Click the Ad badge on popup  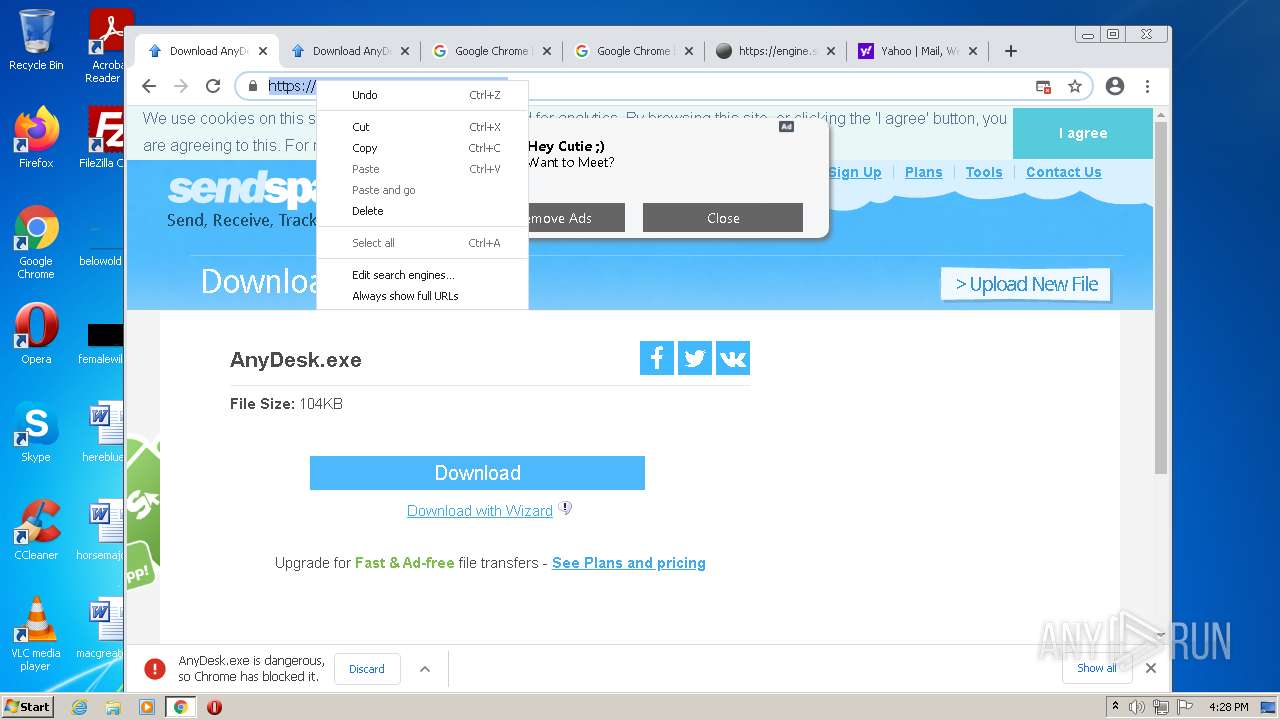pos(787,127)
